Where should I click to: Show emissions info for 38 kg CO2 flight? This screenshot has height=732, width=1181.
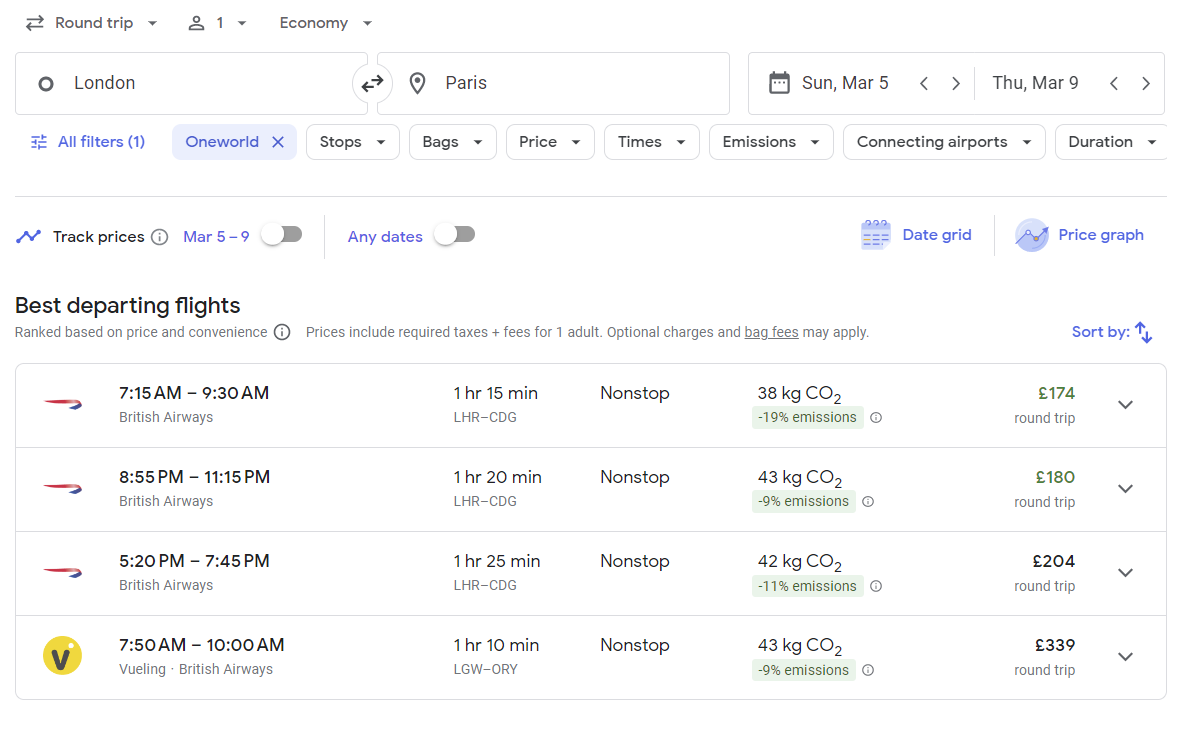pyautogui.click(x=876, y=418)
